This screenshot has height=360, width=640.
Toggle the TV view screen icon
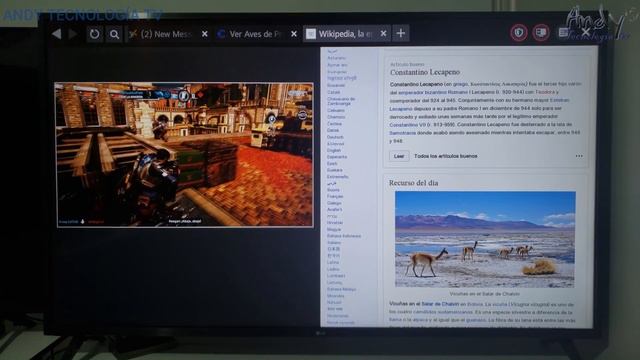(541, 33)
